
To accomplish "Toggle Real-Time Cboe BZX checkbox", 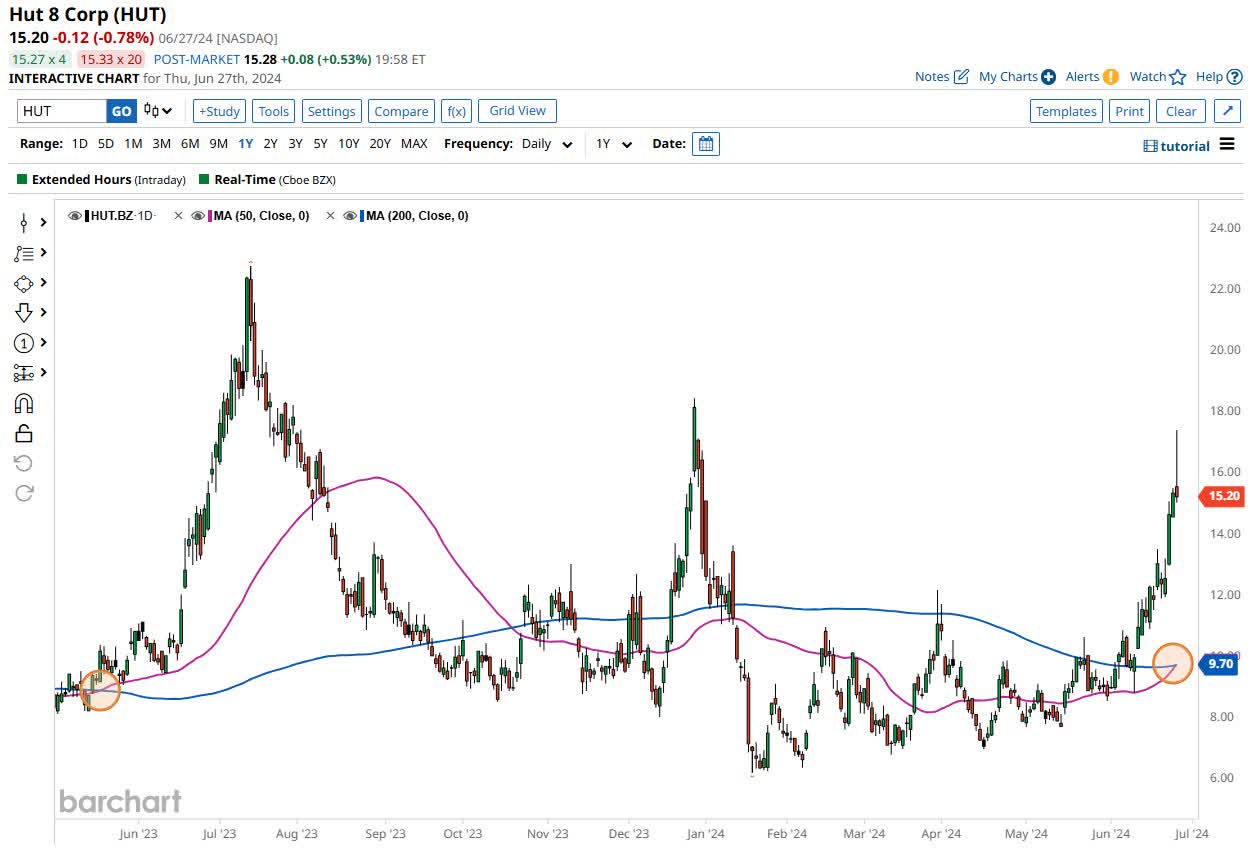I will [204, 180].
